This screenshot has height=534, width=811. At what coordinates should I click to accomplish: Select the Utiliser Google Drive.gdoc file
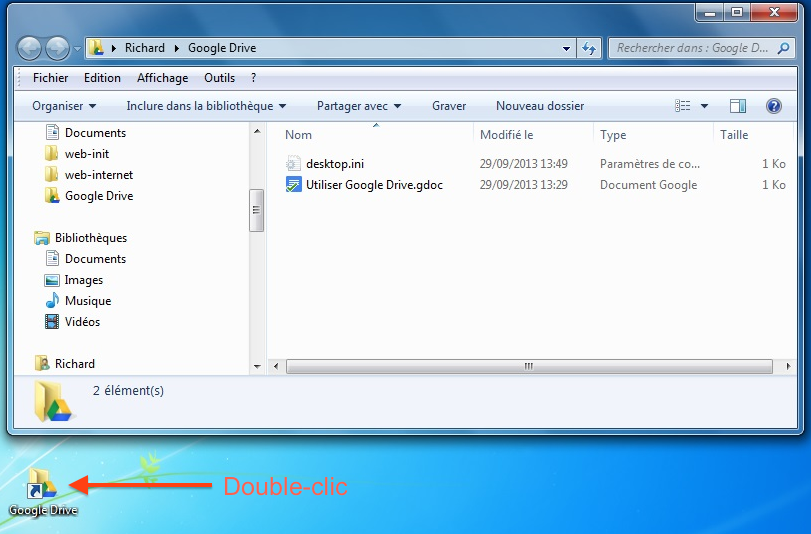(374, 185)
